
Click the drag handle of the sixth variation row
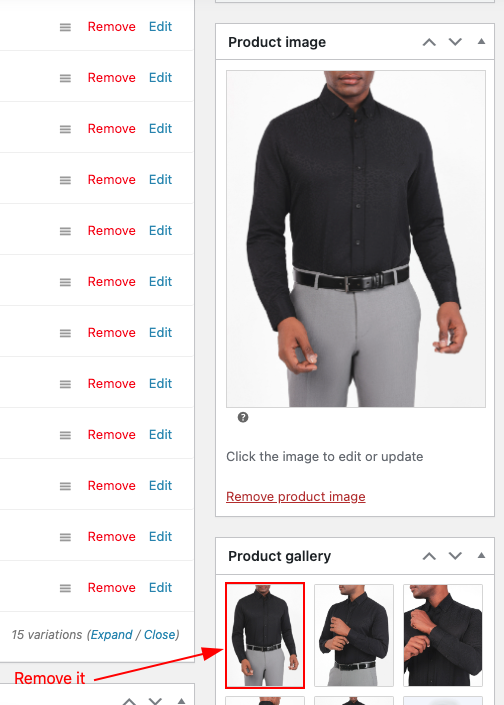(65, 282)
